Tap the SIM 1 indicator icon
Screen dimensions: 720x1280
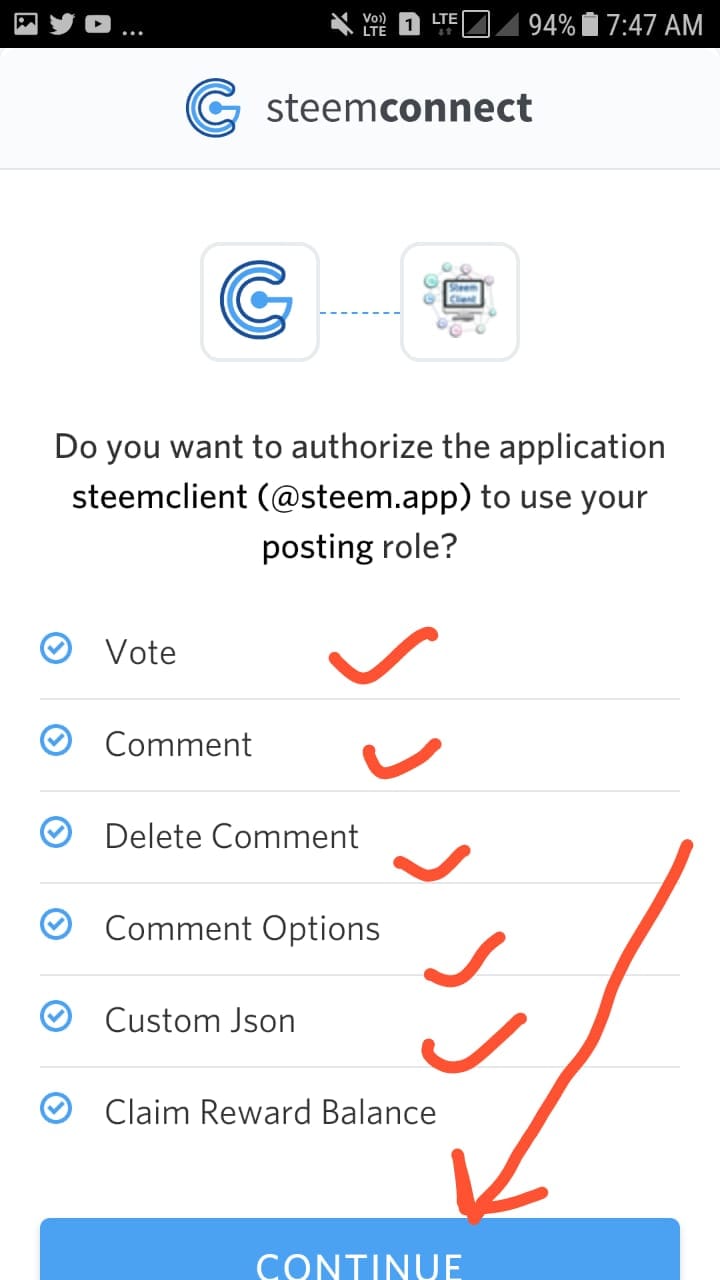click(x=409, y=24)
